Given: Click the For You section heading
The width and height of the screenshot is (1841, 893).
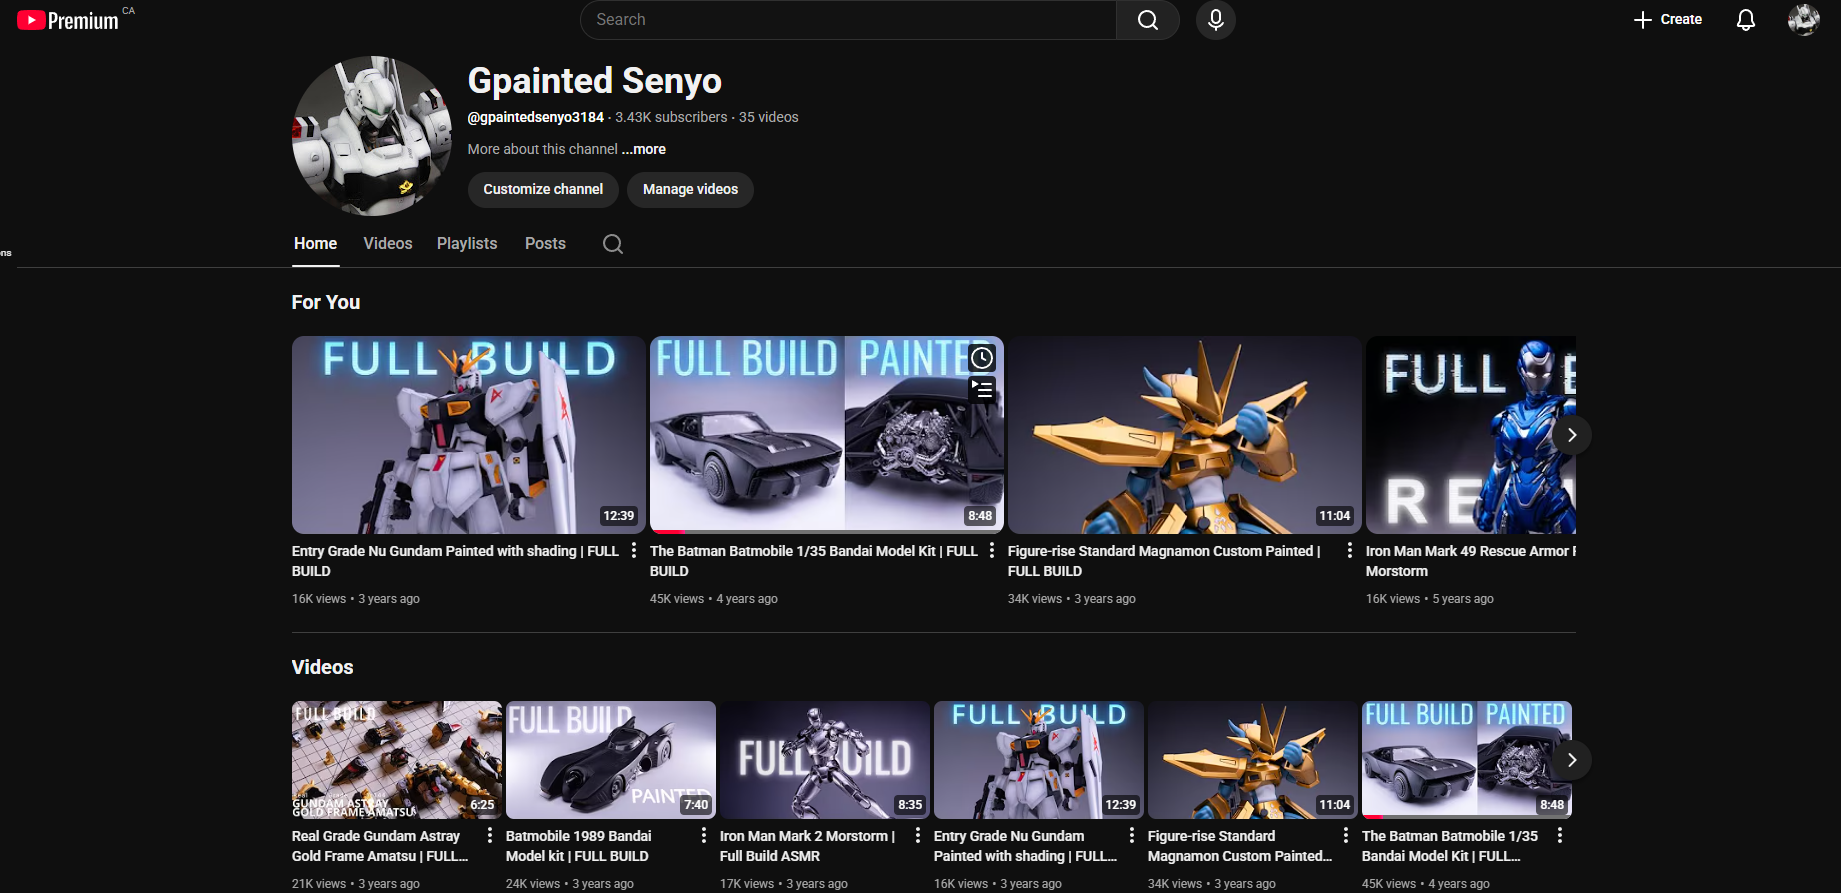Looking at the screenshot, I should 326,302.
